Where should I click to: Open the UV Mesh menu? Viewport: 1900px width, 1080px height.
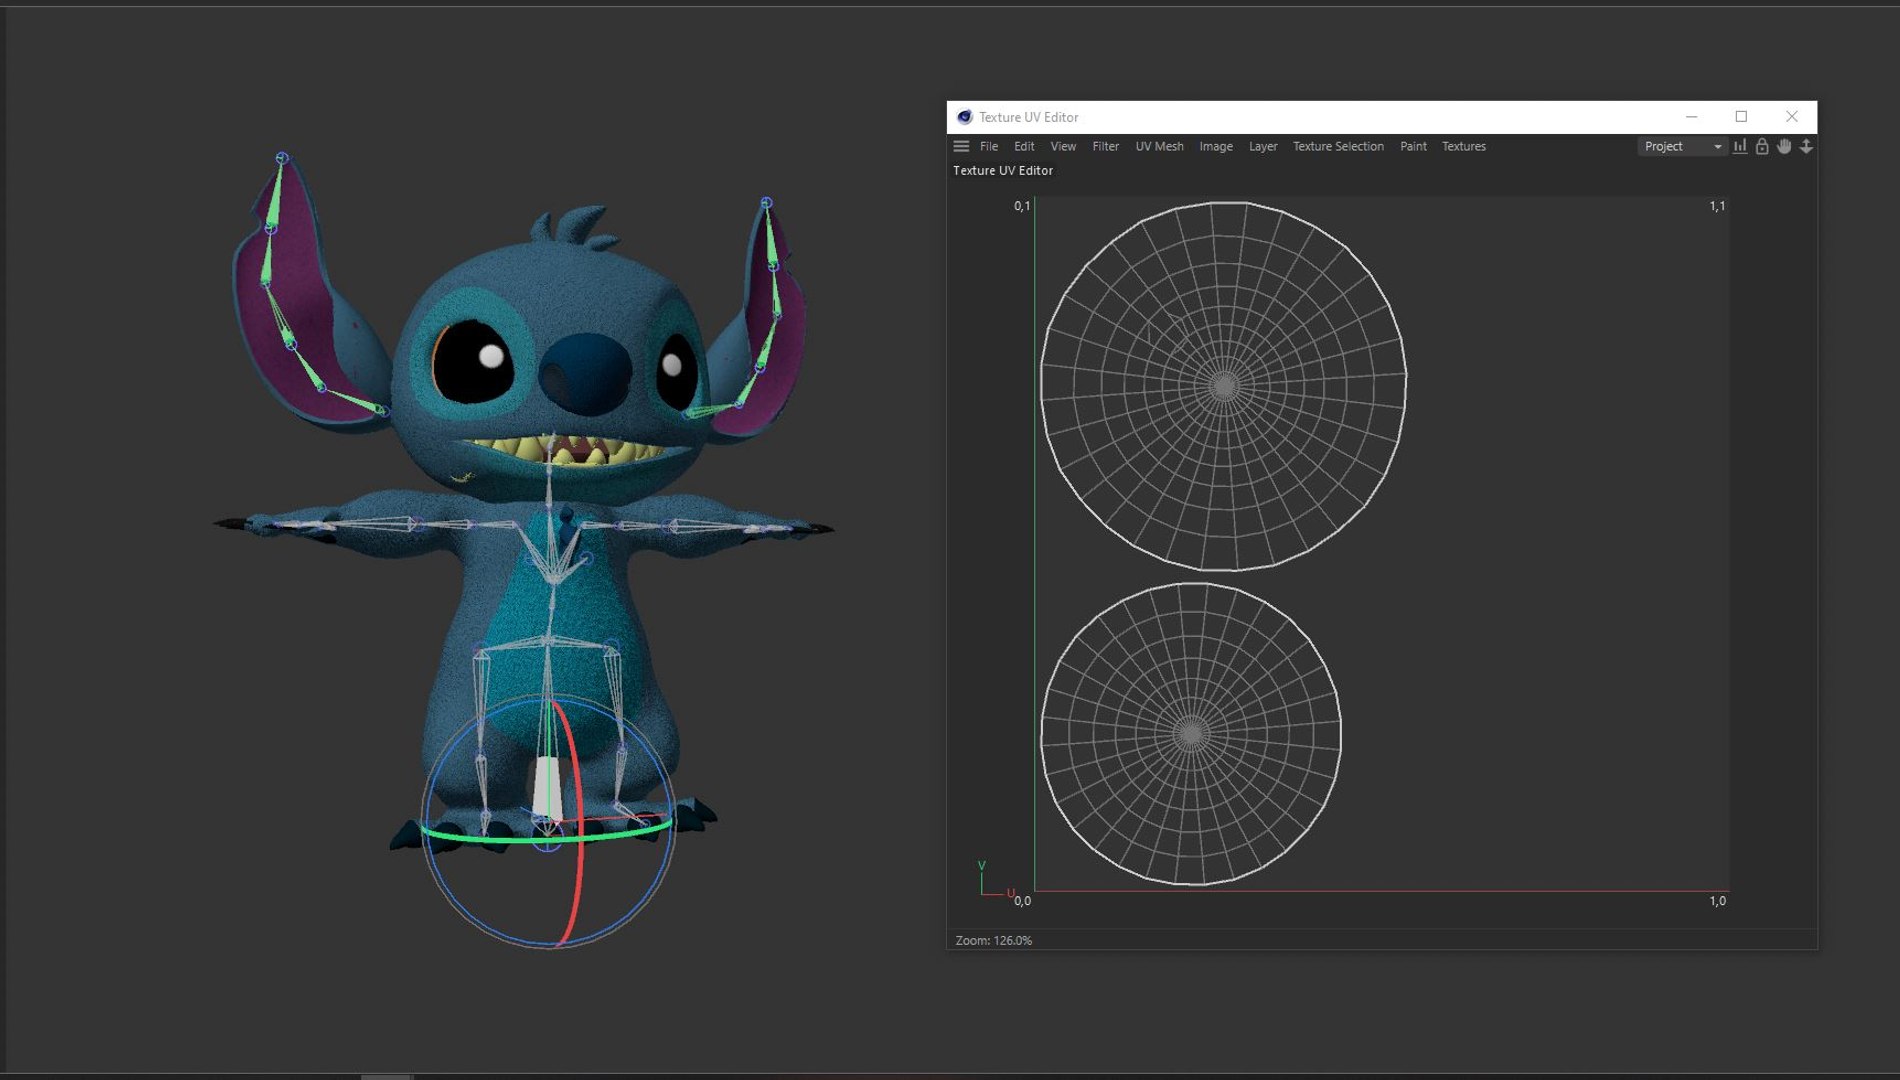[x=1159, y=146]
